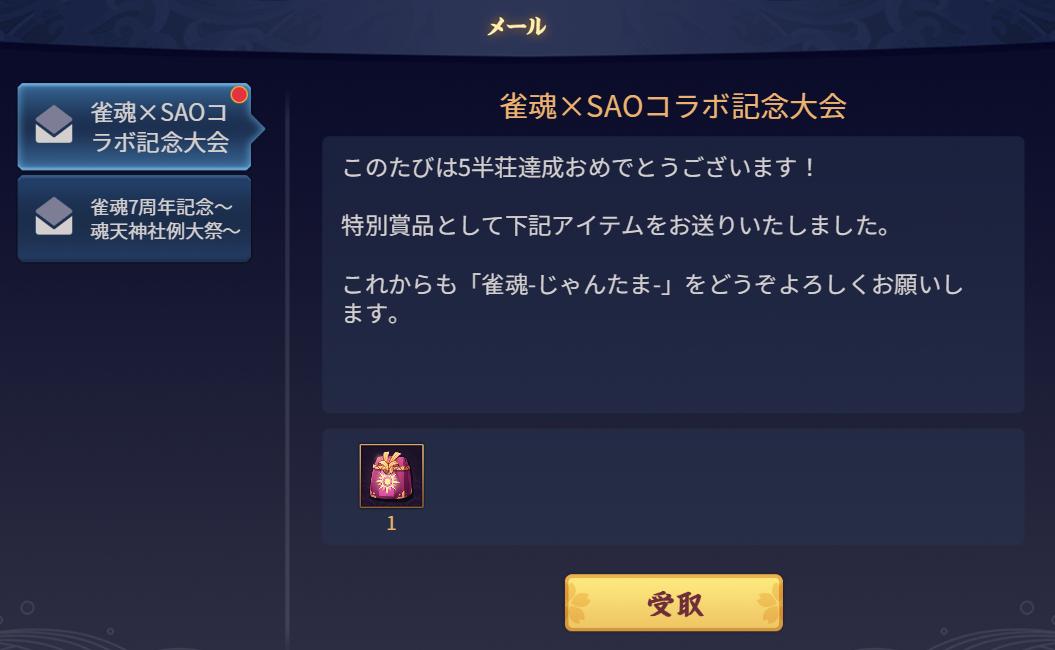Click the 特別賞品として下記アイテム message line

click(616, 225)
